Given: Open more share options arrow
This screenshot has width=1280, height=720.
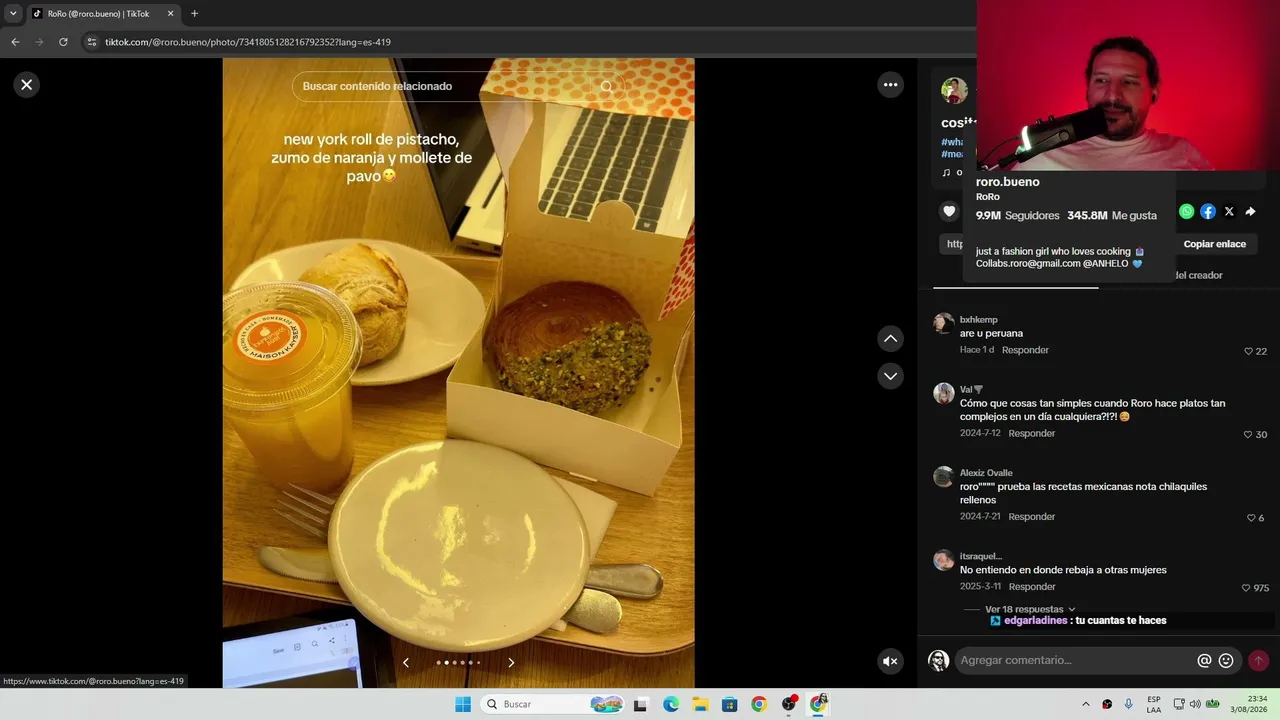Looking at the screenshot, I should coord(1250,211).
